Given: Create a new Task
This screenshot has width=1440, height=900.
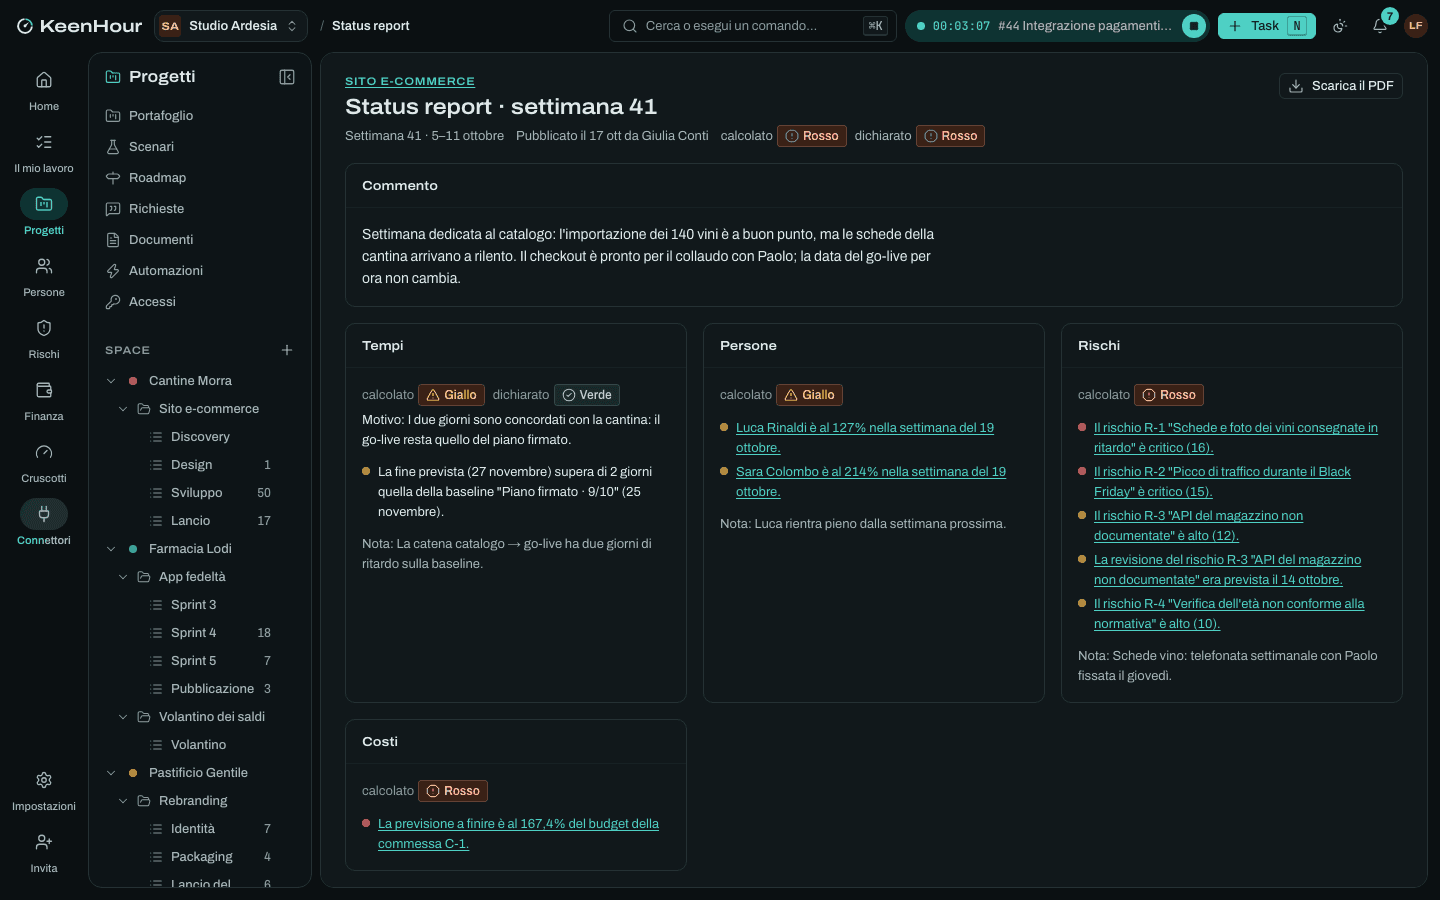Looking at the screenshot, I should click(x=1266, y=26).
